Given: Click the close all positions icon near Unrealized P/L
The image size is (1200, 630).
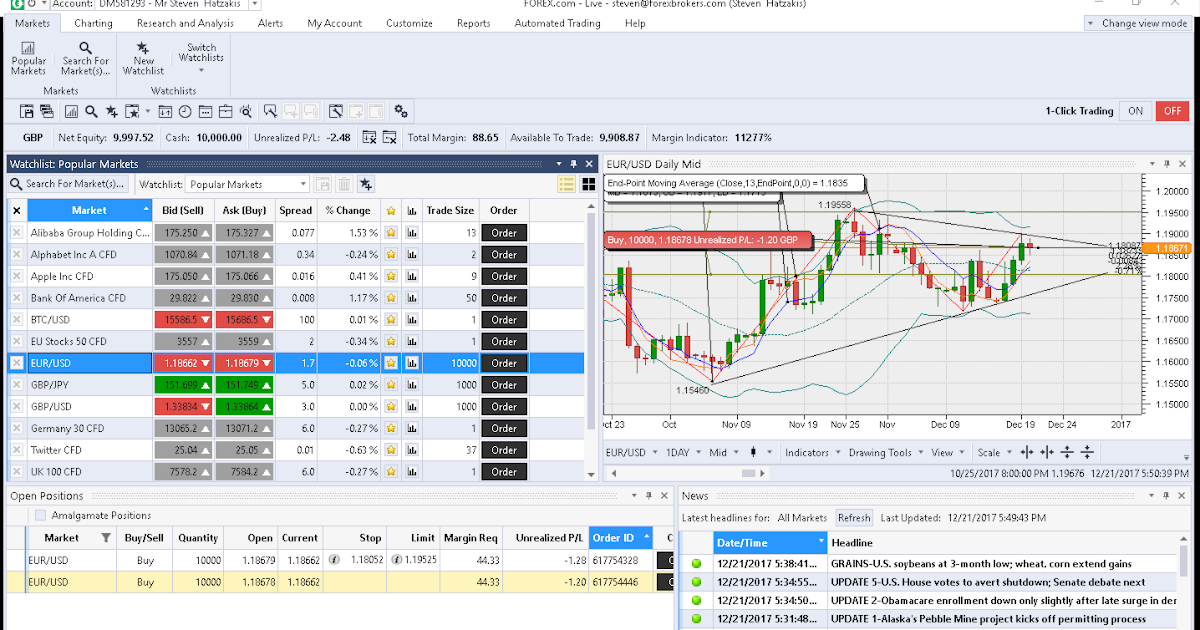Looking at the screenshot, I should (369, 137).
